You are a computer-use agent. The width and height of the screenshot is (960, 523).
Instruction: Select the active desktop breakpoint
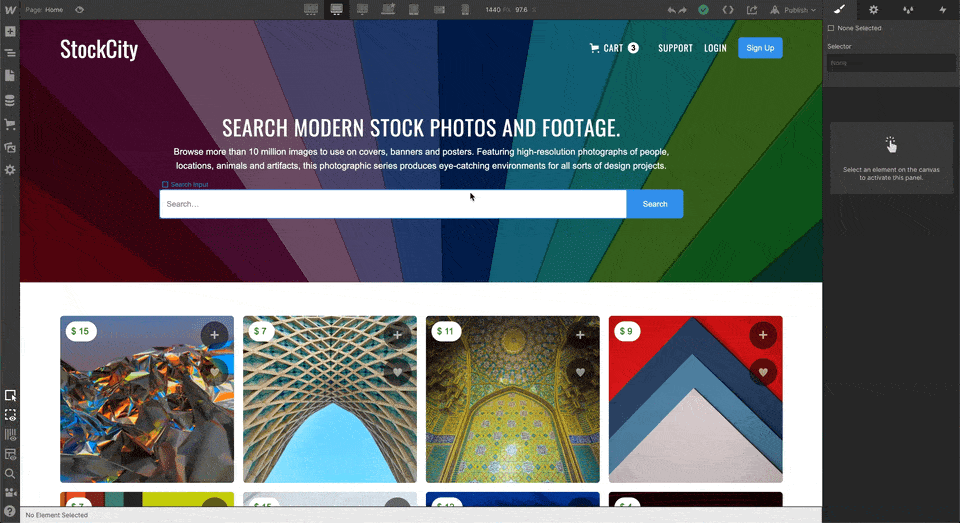click(336, 10)
